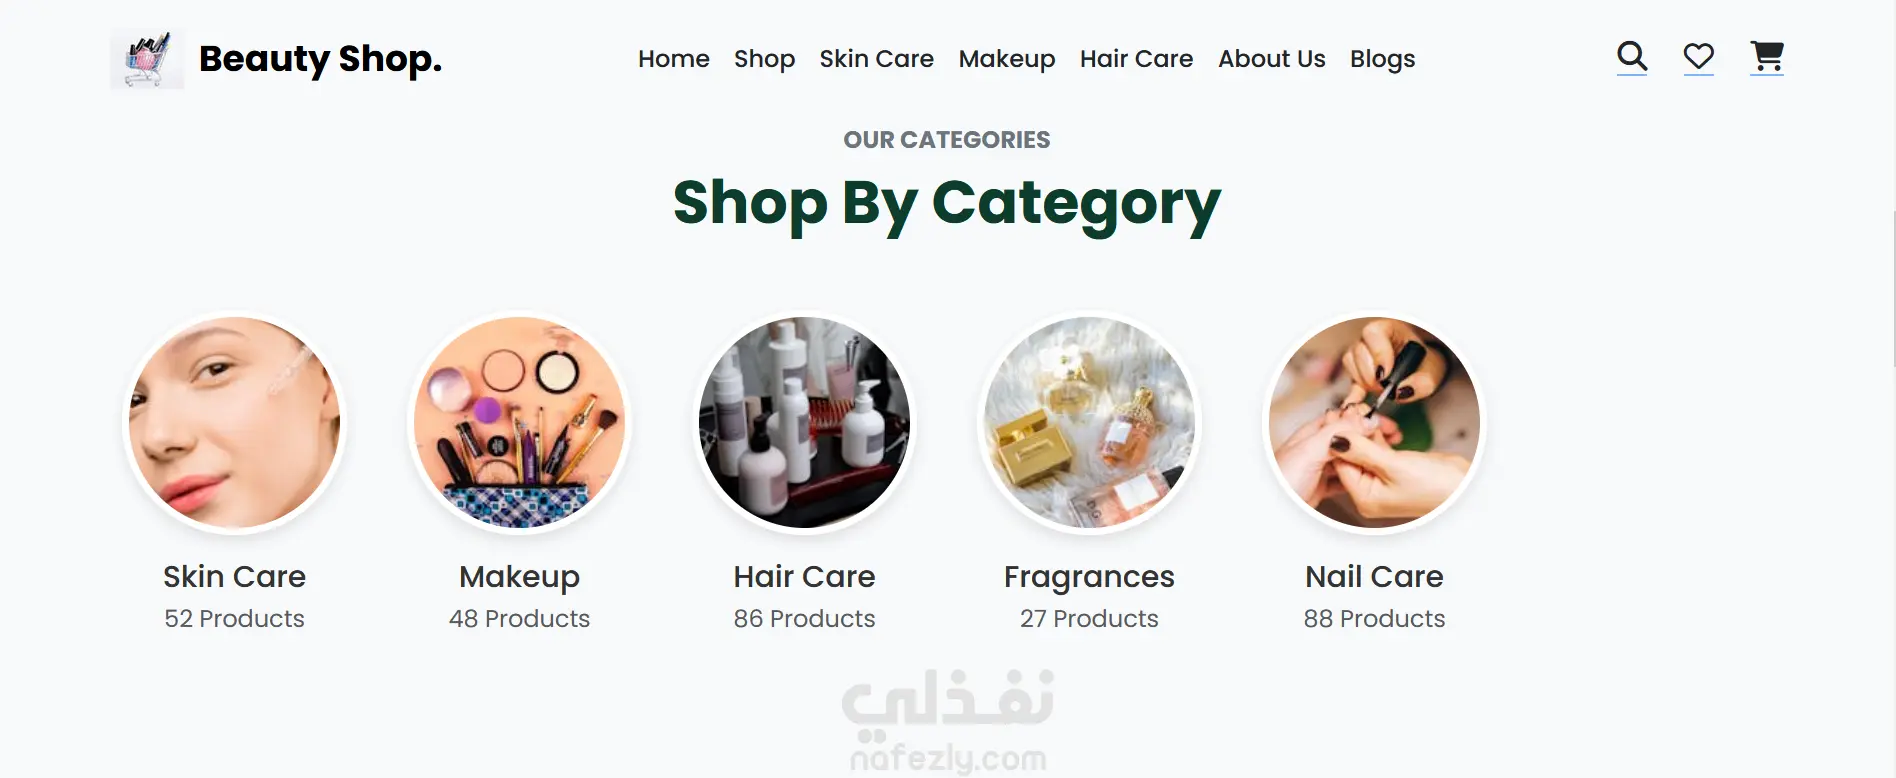Select the Makeup category brushes image
1896x778 pixels.
(520, 423)
